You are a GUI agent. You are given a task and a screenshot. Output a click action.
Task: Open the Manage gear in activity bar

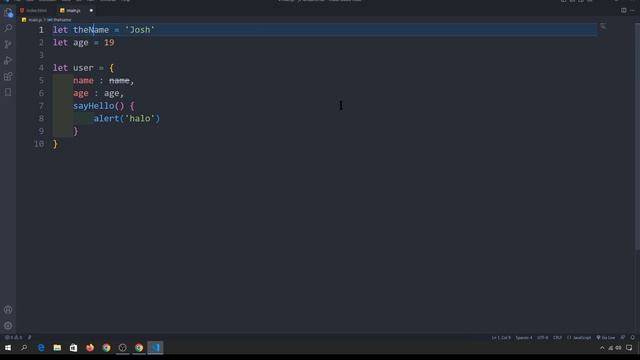8,326
